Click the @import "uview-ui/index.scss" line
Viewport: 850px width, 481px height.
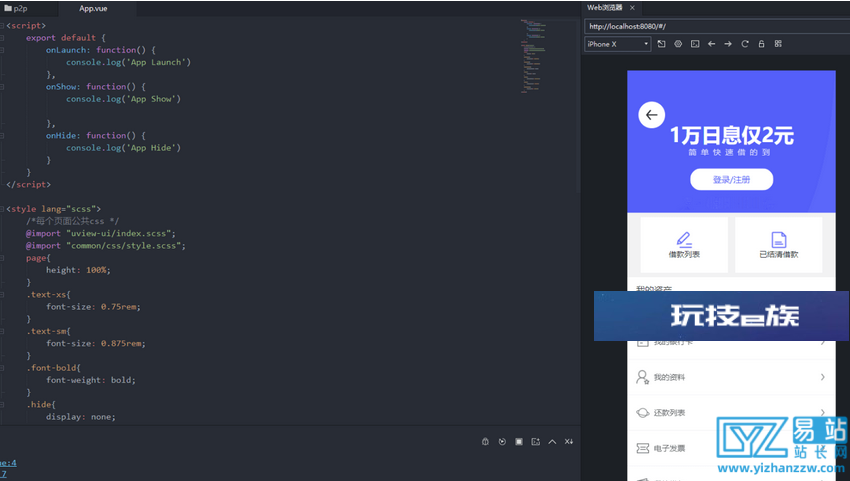pyautogui.click(x=101, y=233)
